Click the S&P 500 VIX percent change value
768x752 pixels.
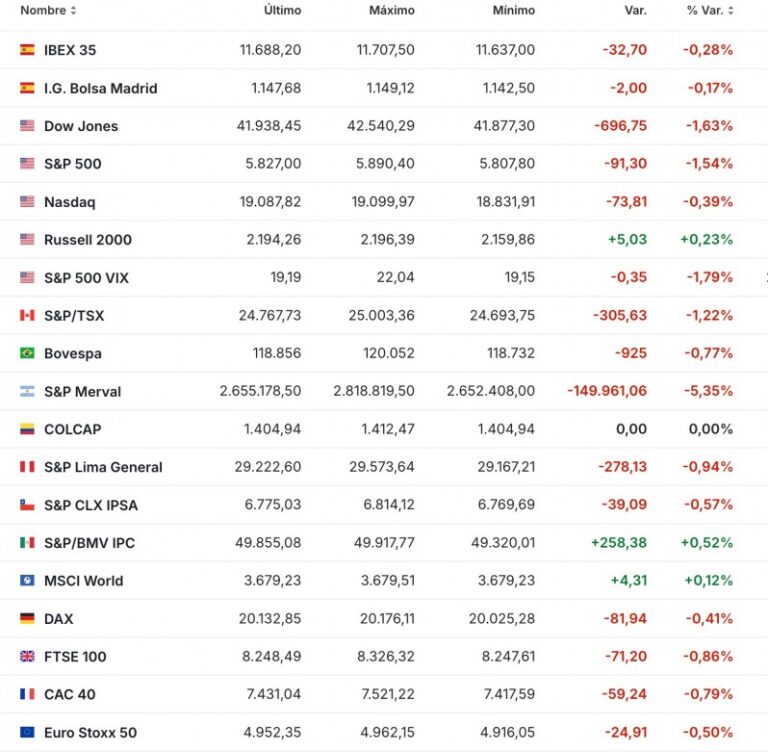point(709,277)
